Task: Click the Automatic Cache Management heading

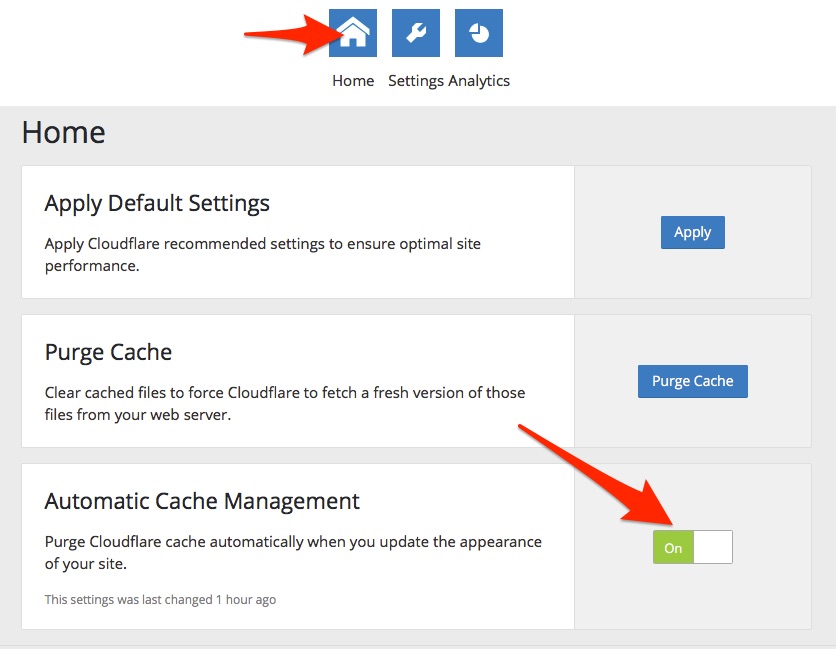Action: coord(202,501)
